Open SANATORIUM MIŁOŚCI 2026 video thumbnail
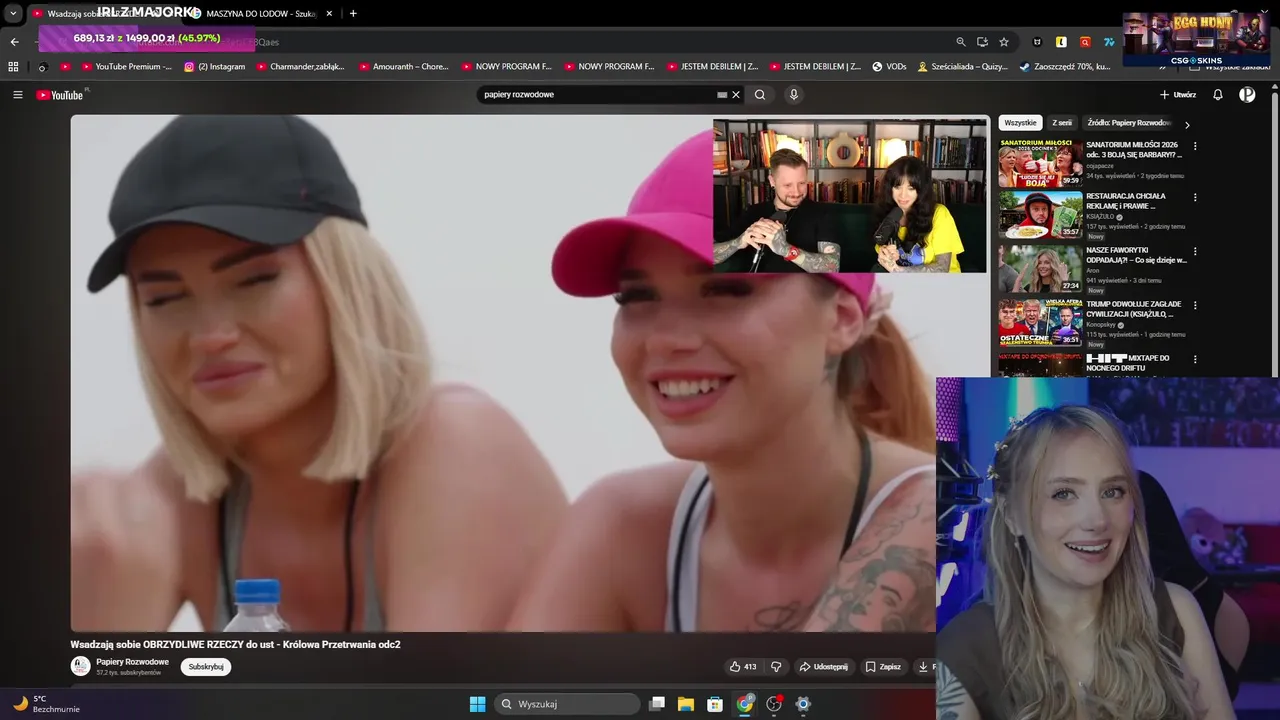The image size is (1280, 720). coord(1040,163)
